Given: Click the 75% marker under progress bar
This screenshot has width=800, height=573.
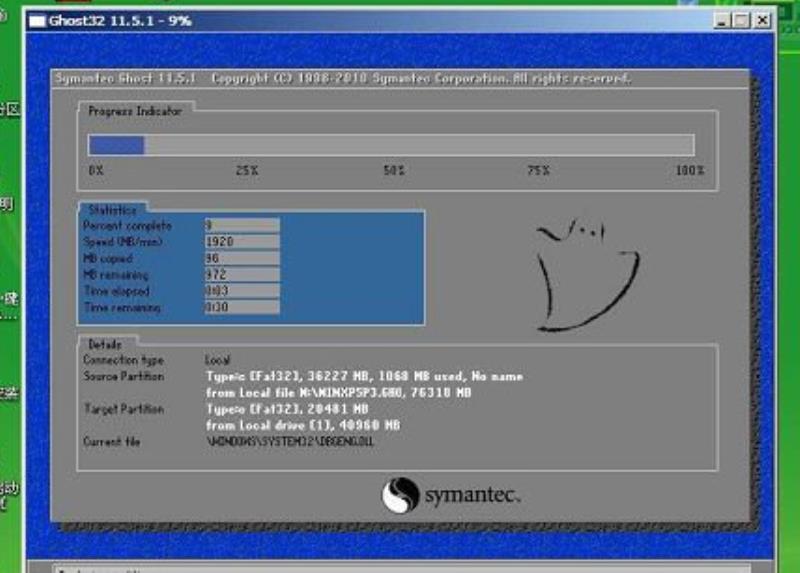Looking at the screenshot, I should (x=539, y=170).
